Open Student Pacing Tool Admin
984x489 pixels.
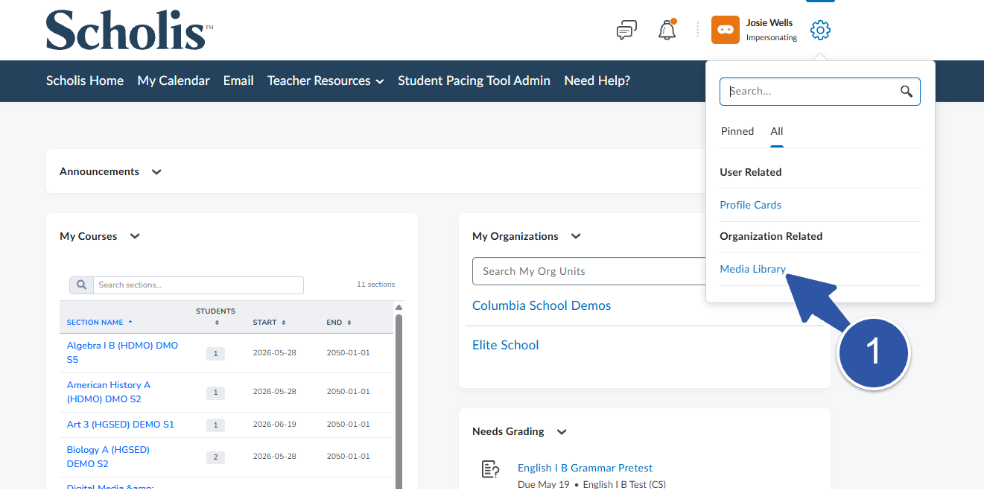click(x=474, y=80)
